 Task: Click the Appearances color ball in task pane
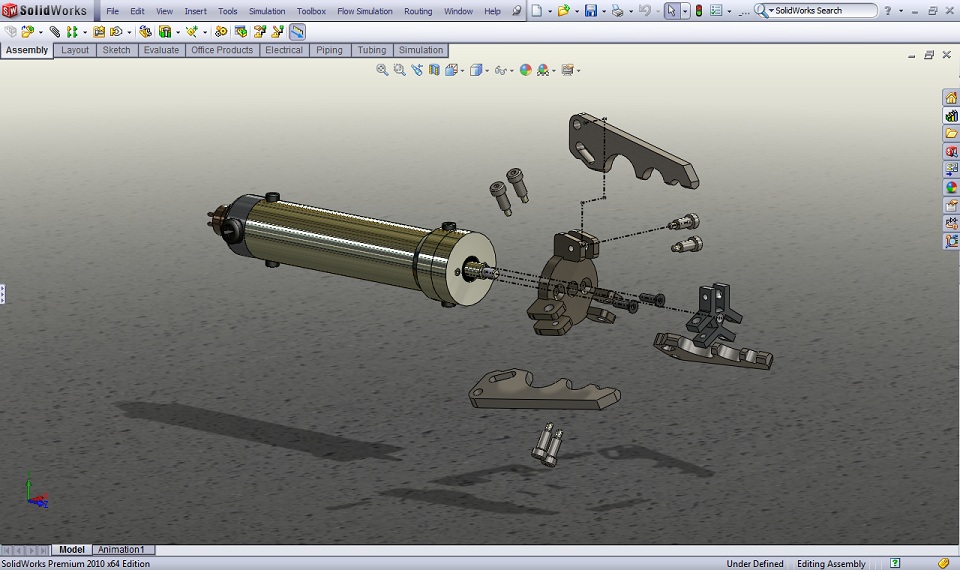[951, 187]
